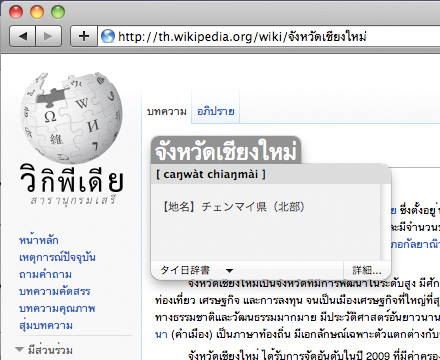Click the dictionary popup vertical scrollbar
The image size is (440, 360).
tap(385, 222)
